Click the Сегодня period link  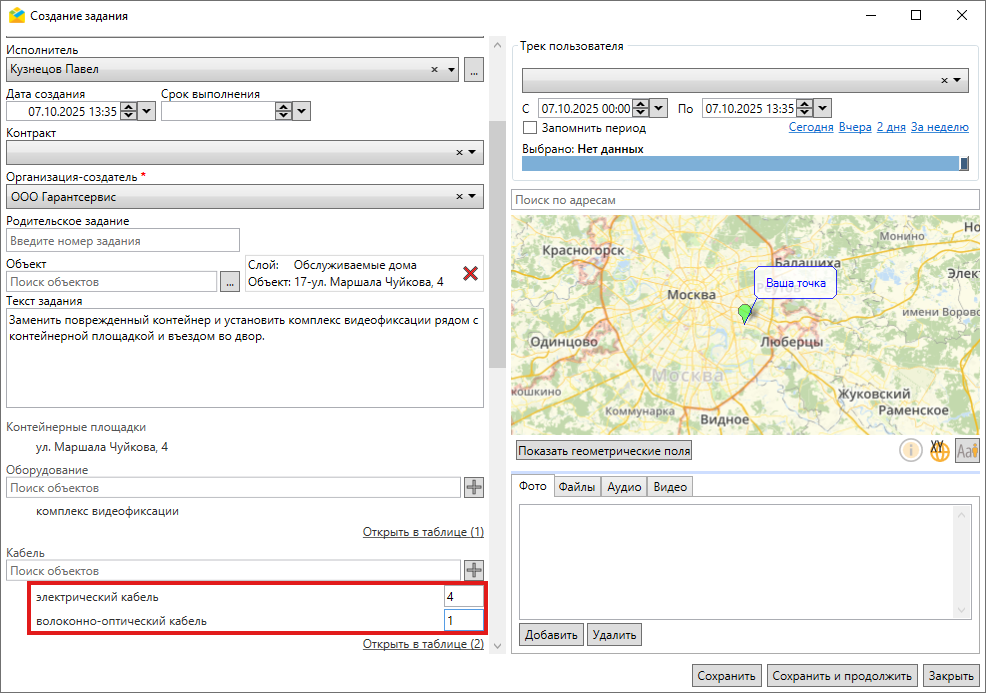tap(810, 128)
